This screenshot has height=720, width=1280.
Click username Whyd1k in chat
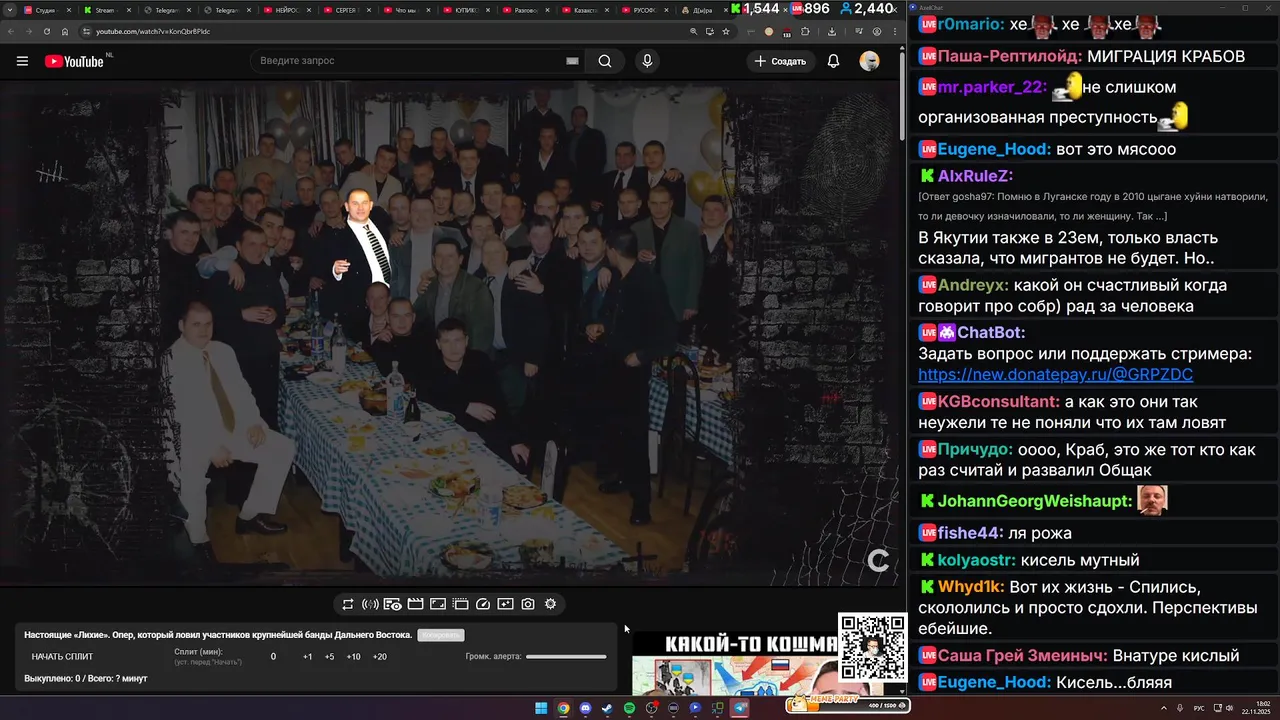tap(971, 587)
